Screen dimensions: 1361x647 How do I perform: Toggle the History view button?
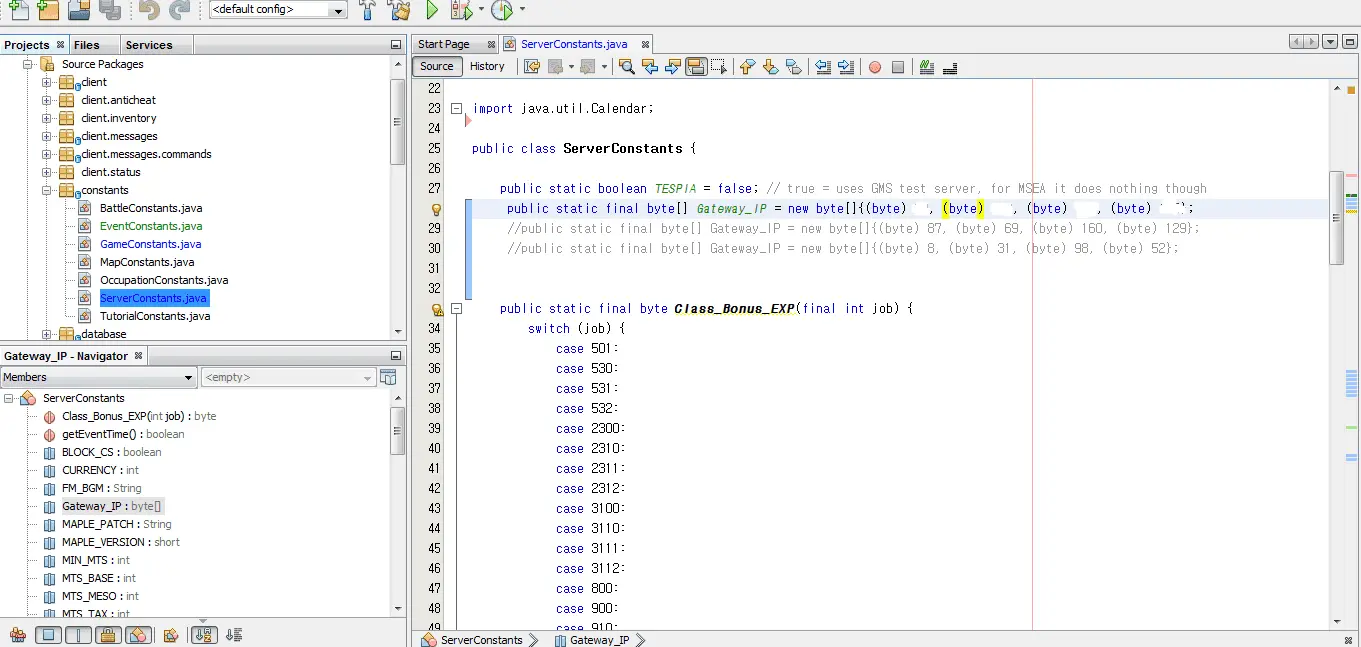pos(487,66)
